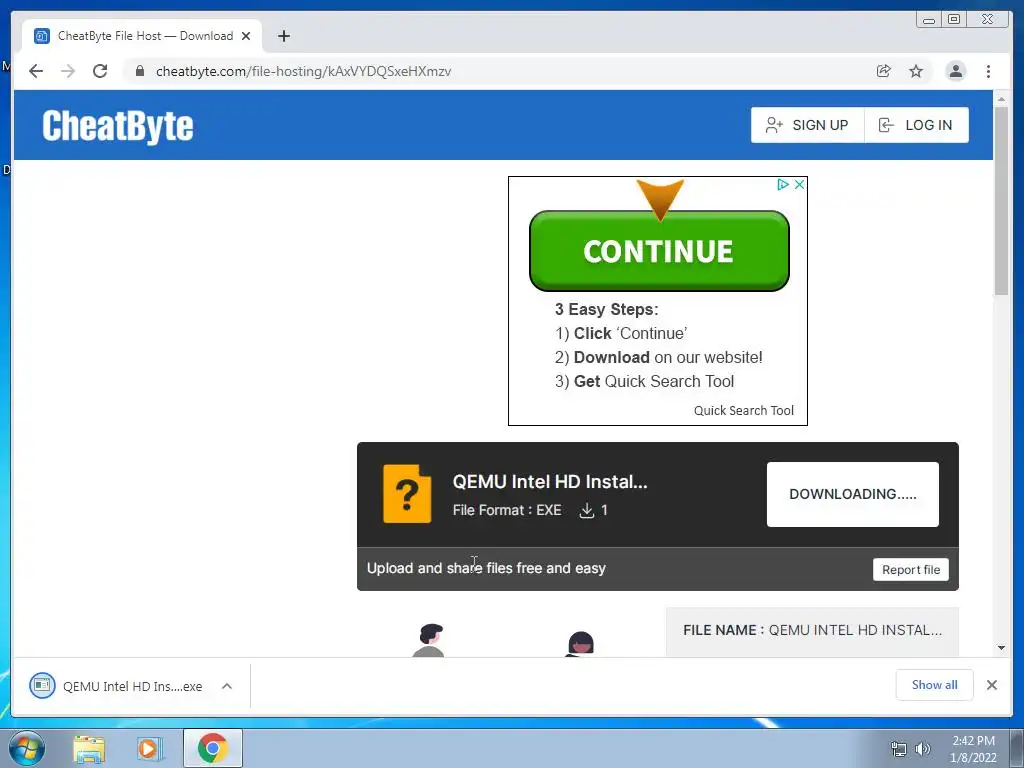1024x768 pixels.
Task: Click the DOWNLOADING..... button
Action: pyautogui.click(x=852, y=494)
